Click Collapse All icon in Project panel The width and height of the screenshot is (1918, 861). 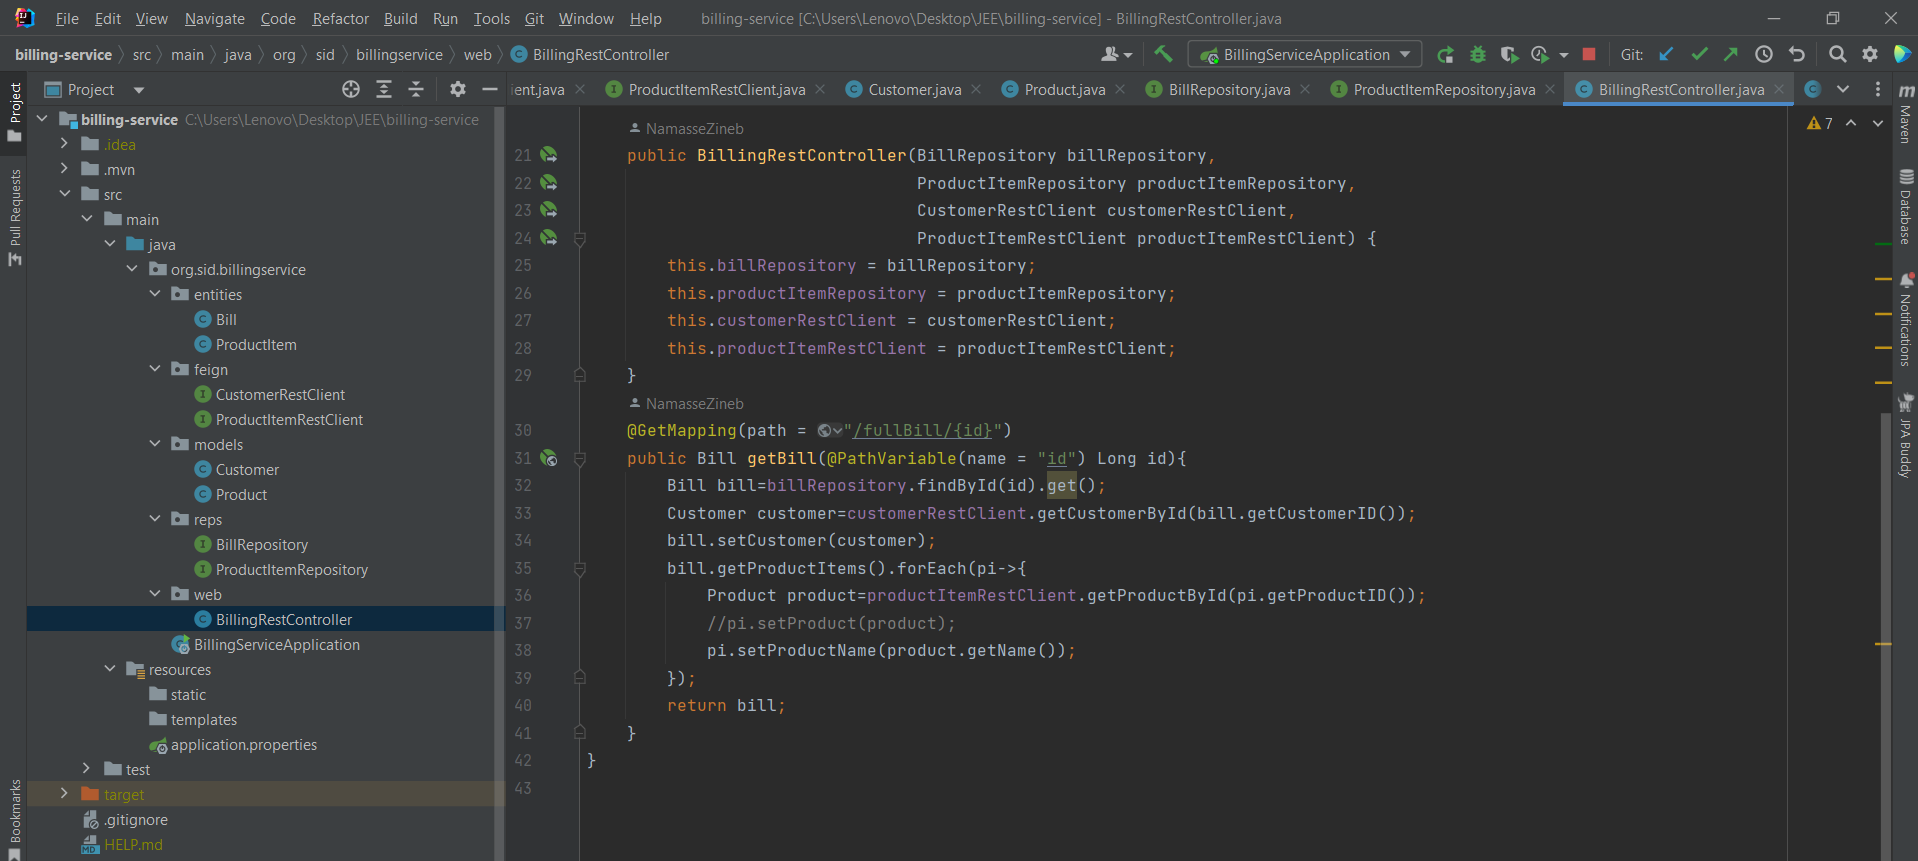tap(416, 90)
